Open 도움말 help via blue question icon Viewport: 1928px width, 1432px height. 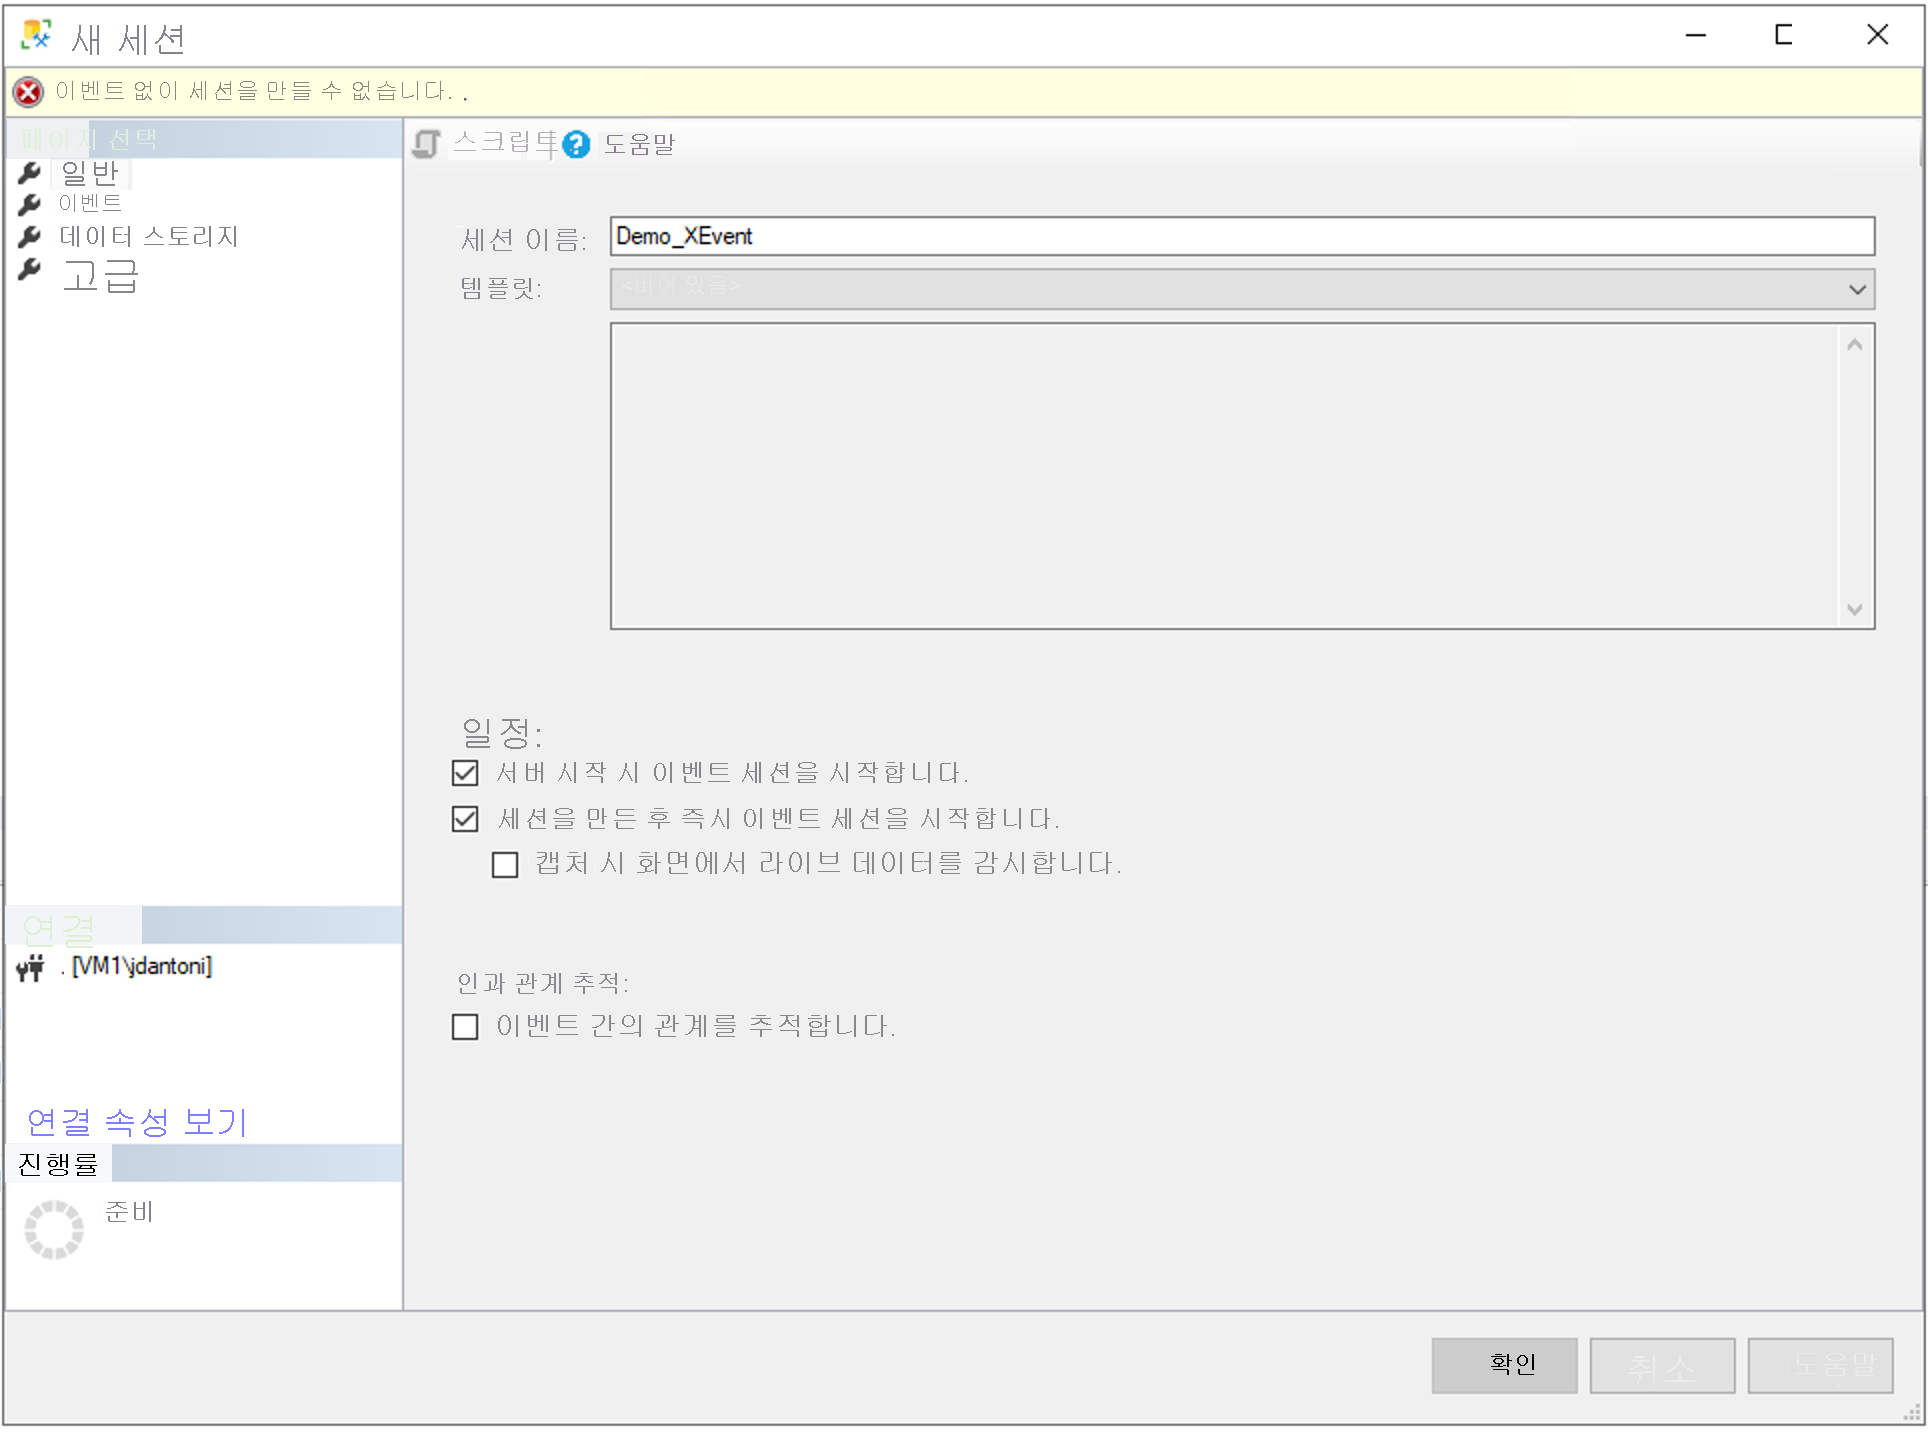coord(576,145)
